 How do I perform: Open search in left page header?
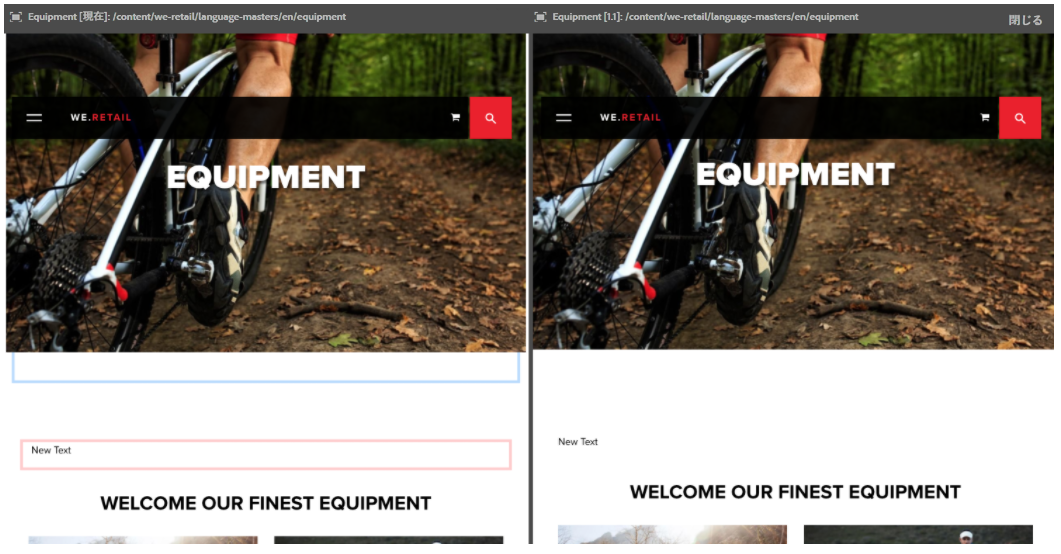point(491,118)
